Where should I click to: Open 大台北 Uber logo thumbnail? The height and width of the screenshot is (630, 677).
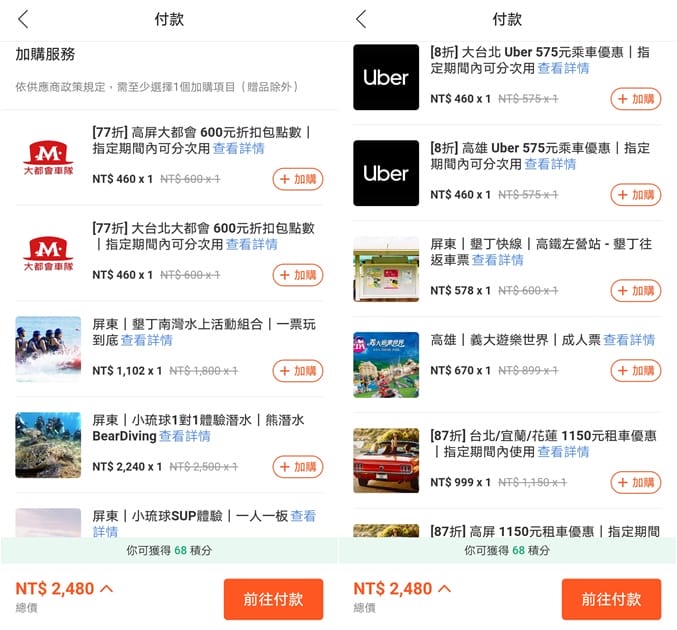pos(386,77)
